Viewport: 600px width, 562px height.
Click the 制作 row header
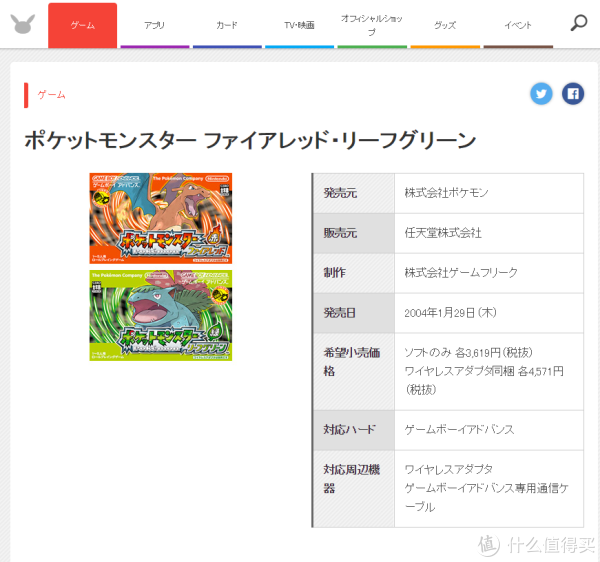(x=354, y=273)
